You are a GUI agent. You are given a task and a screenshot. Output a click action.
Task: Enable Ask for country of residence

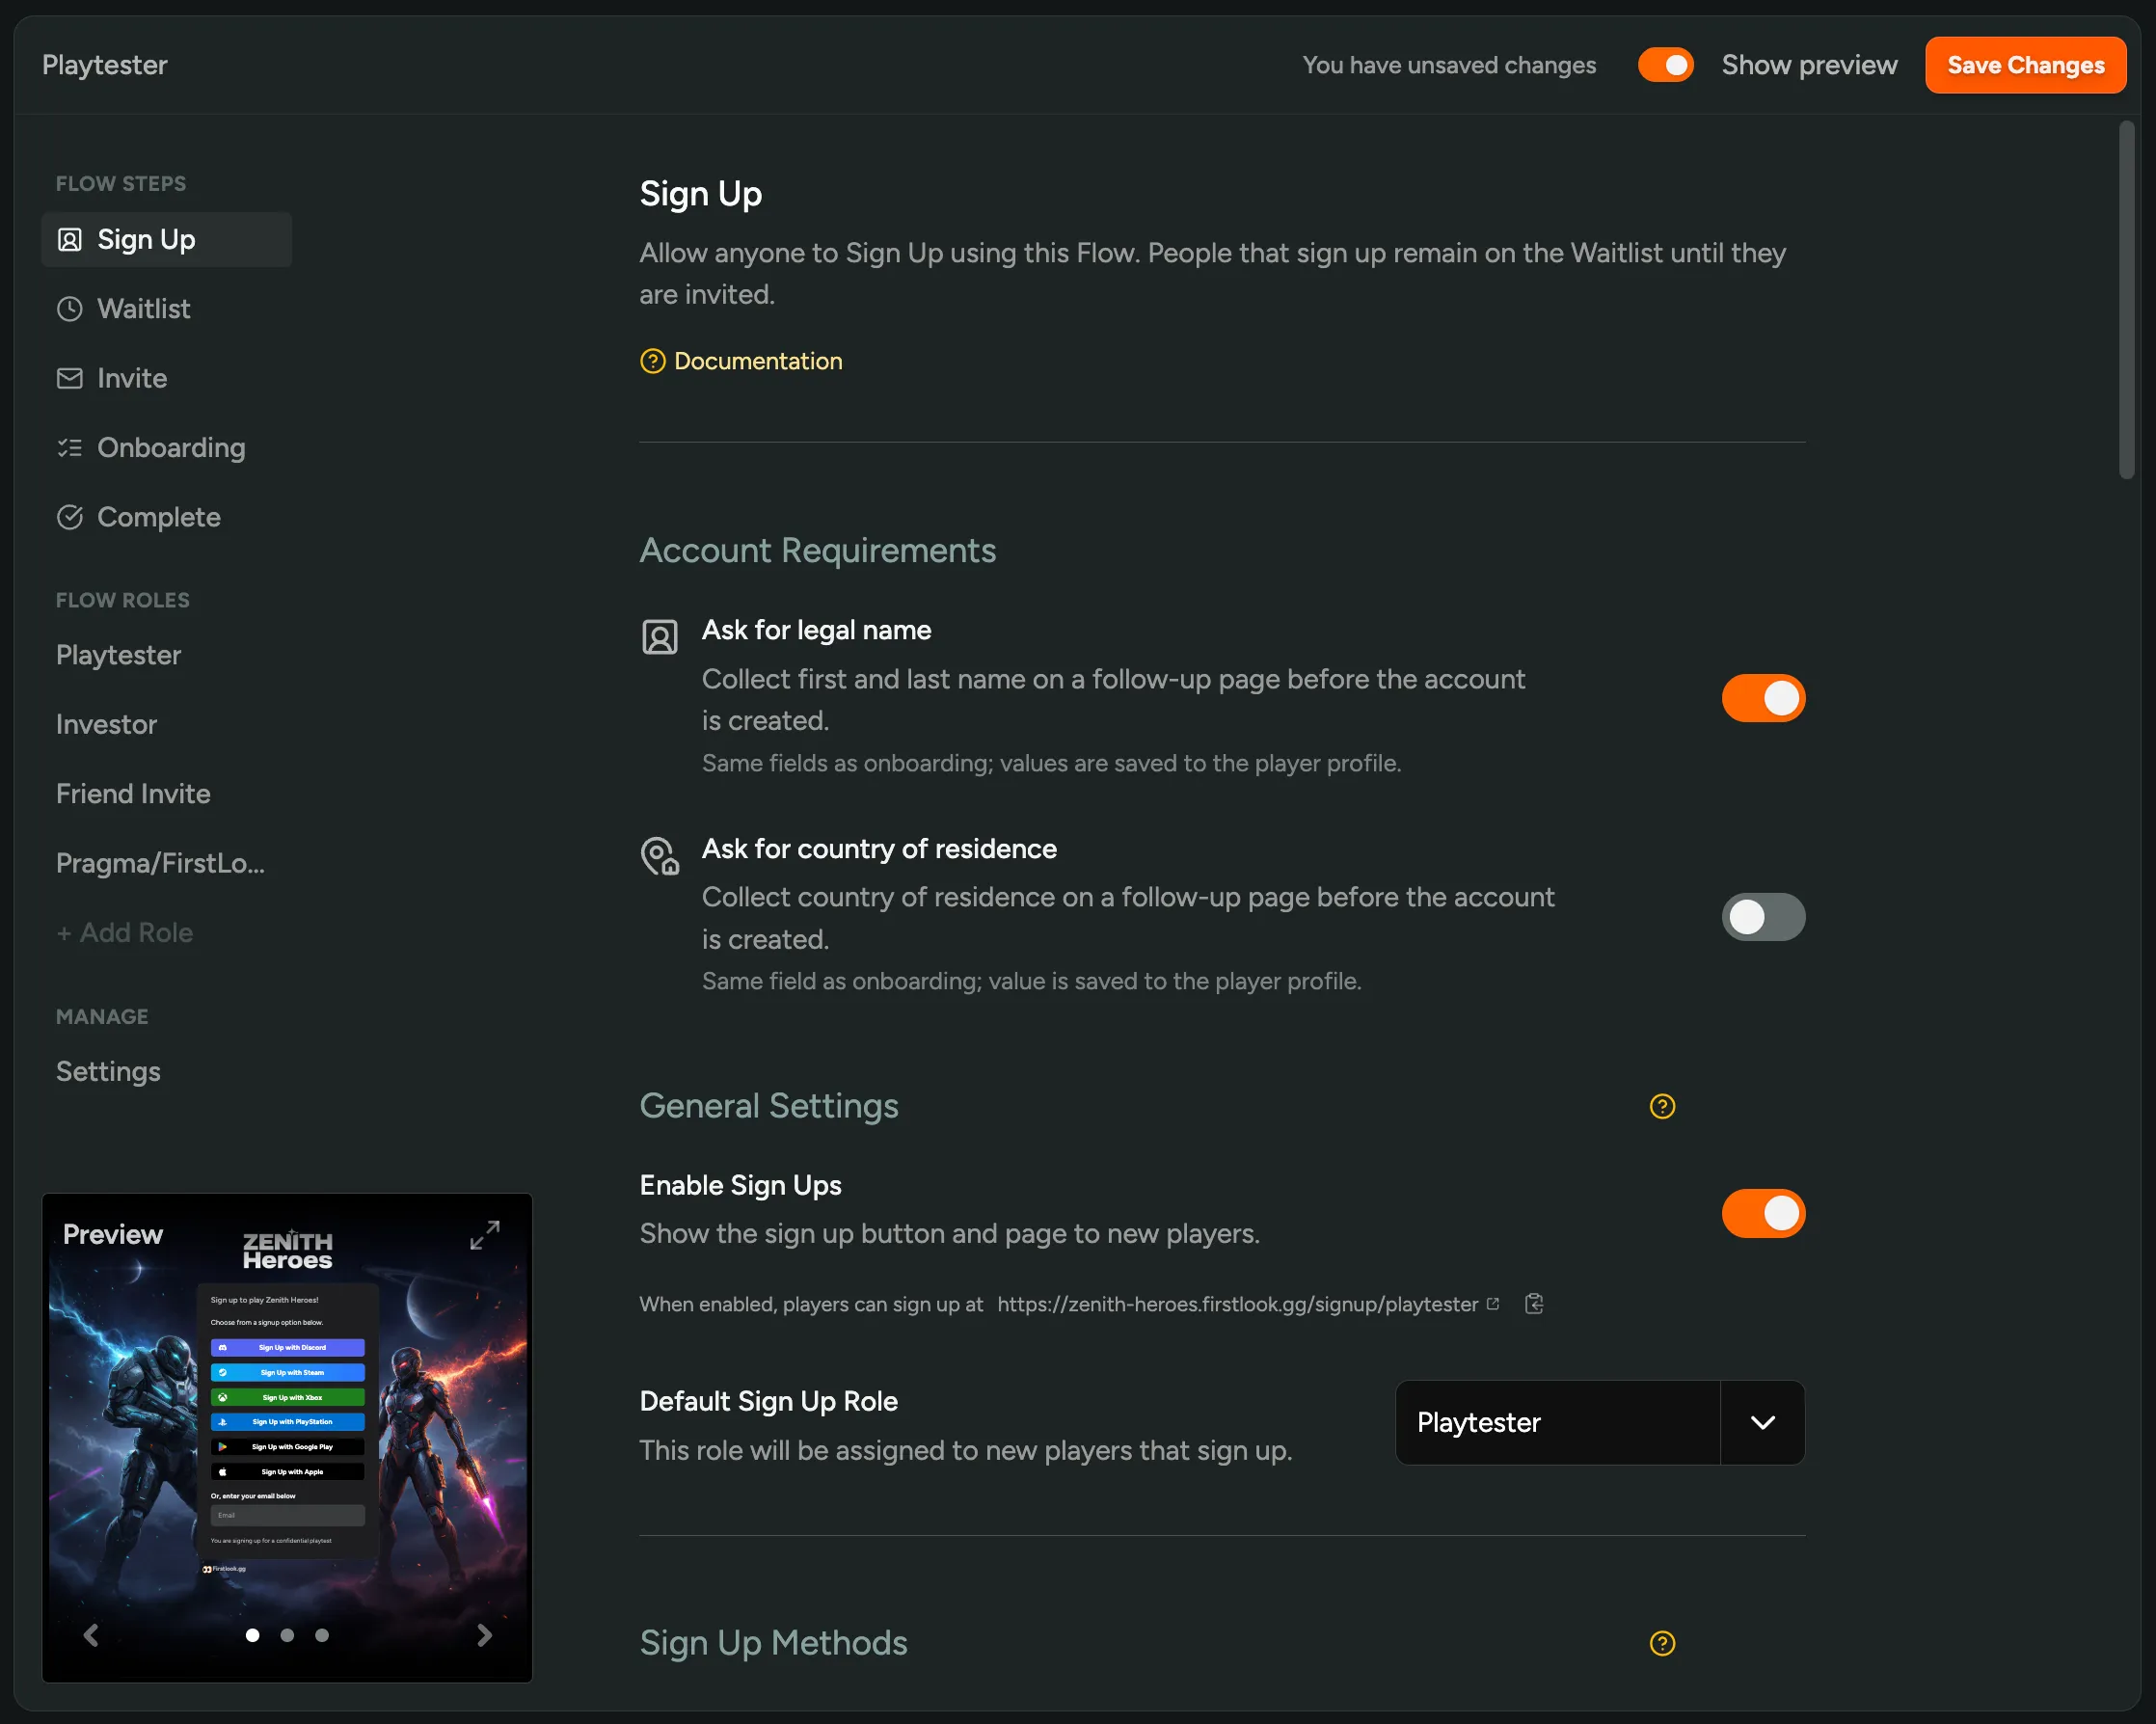[x=1764, y=916]
